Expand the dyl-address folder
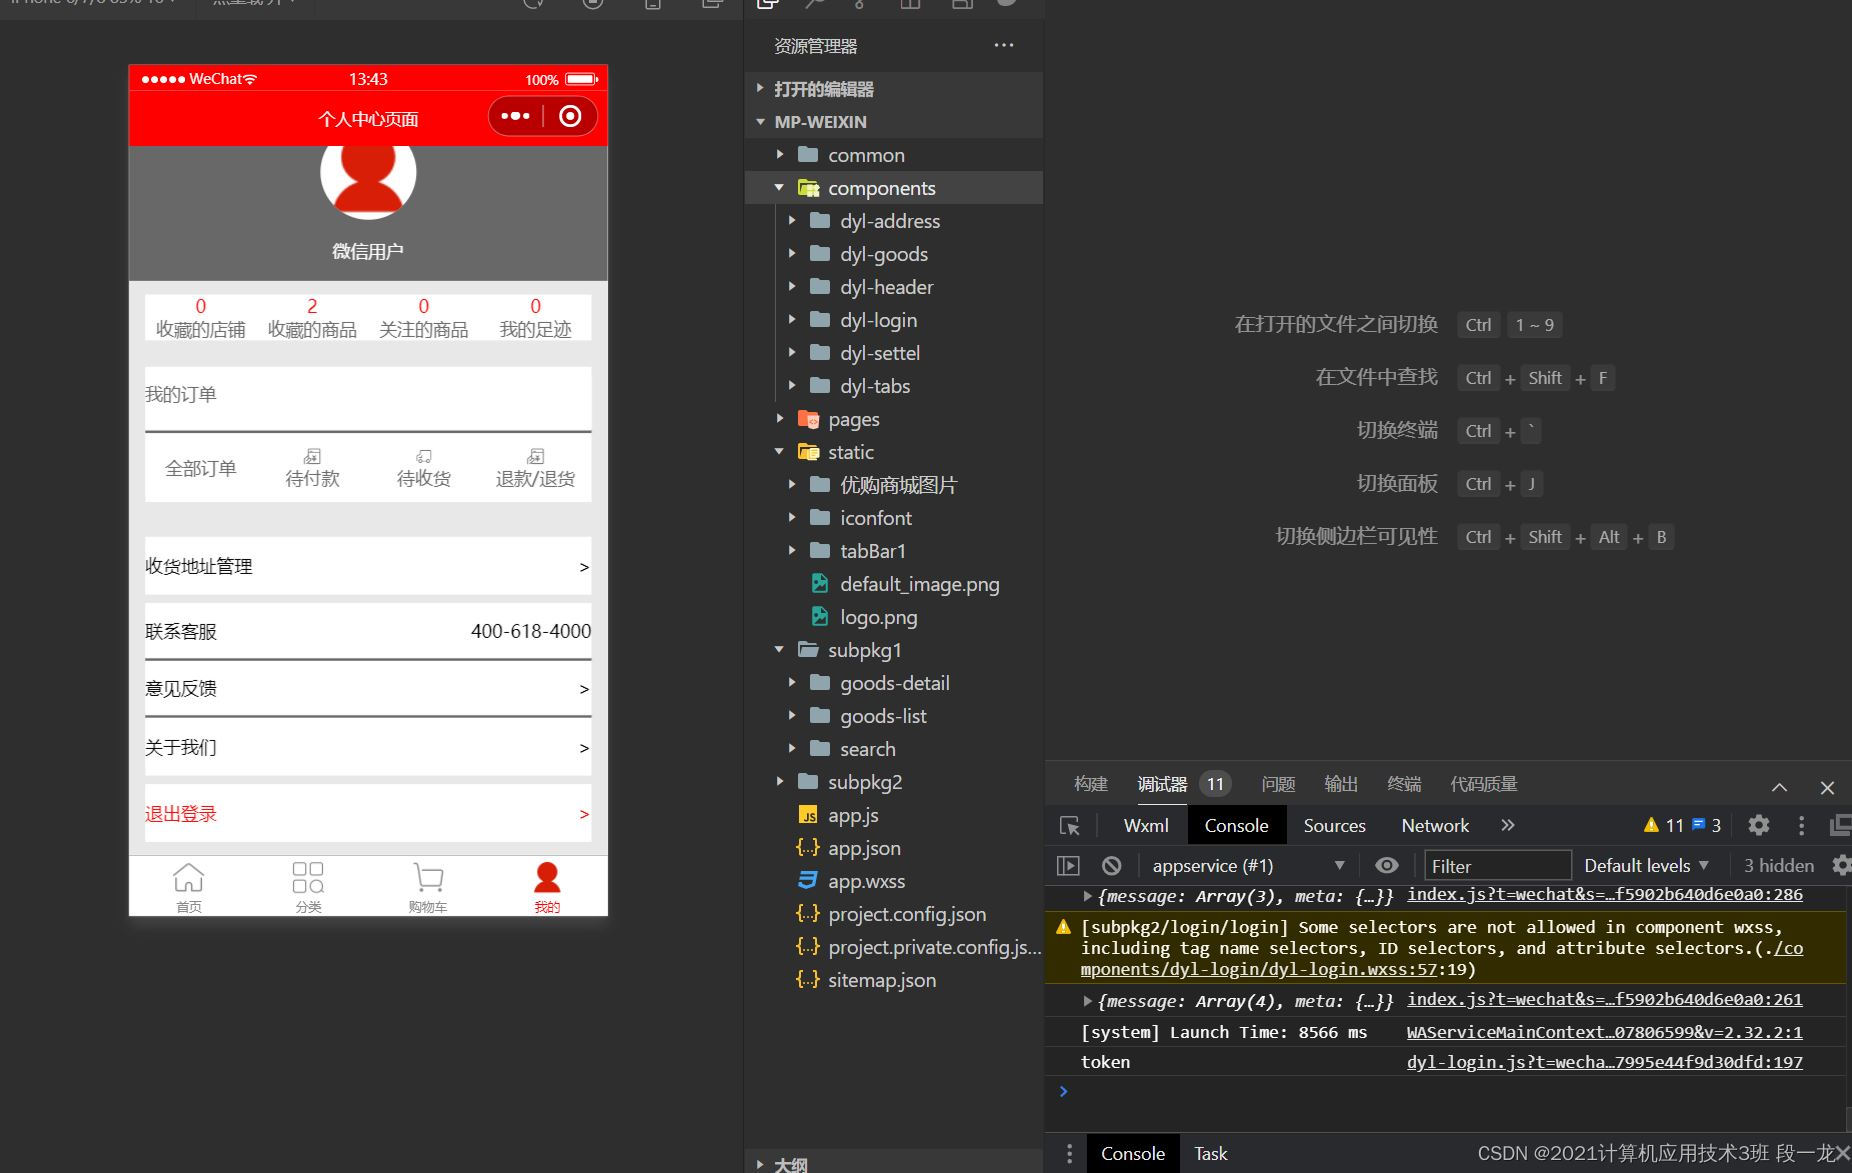The image size is (1852, 1173). 894,221
